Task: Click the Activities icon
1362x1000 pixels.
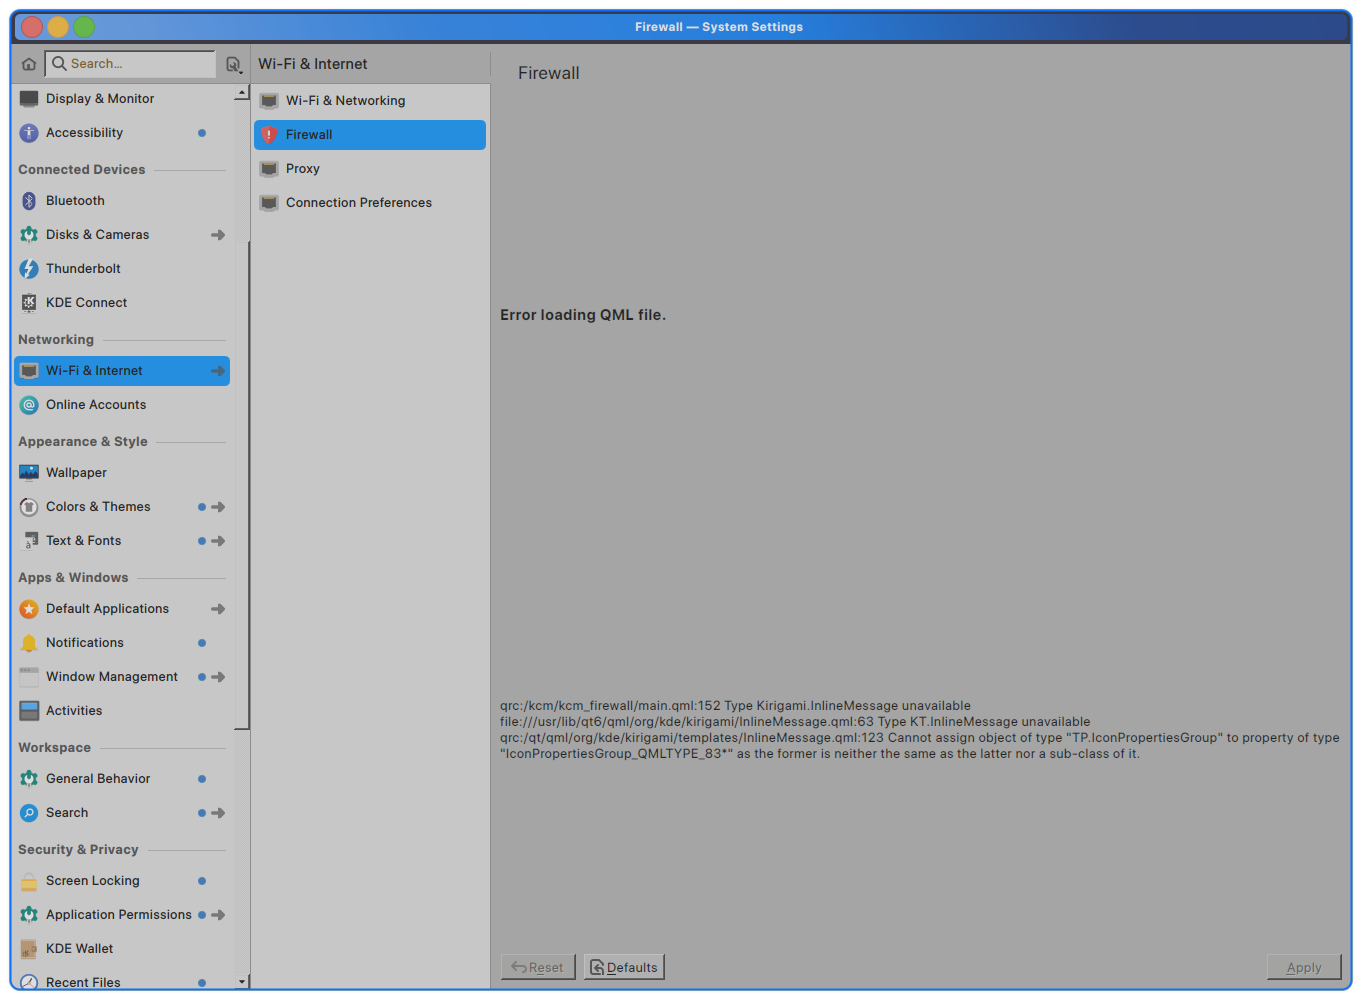Action: 29,711
